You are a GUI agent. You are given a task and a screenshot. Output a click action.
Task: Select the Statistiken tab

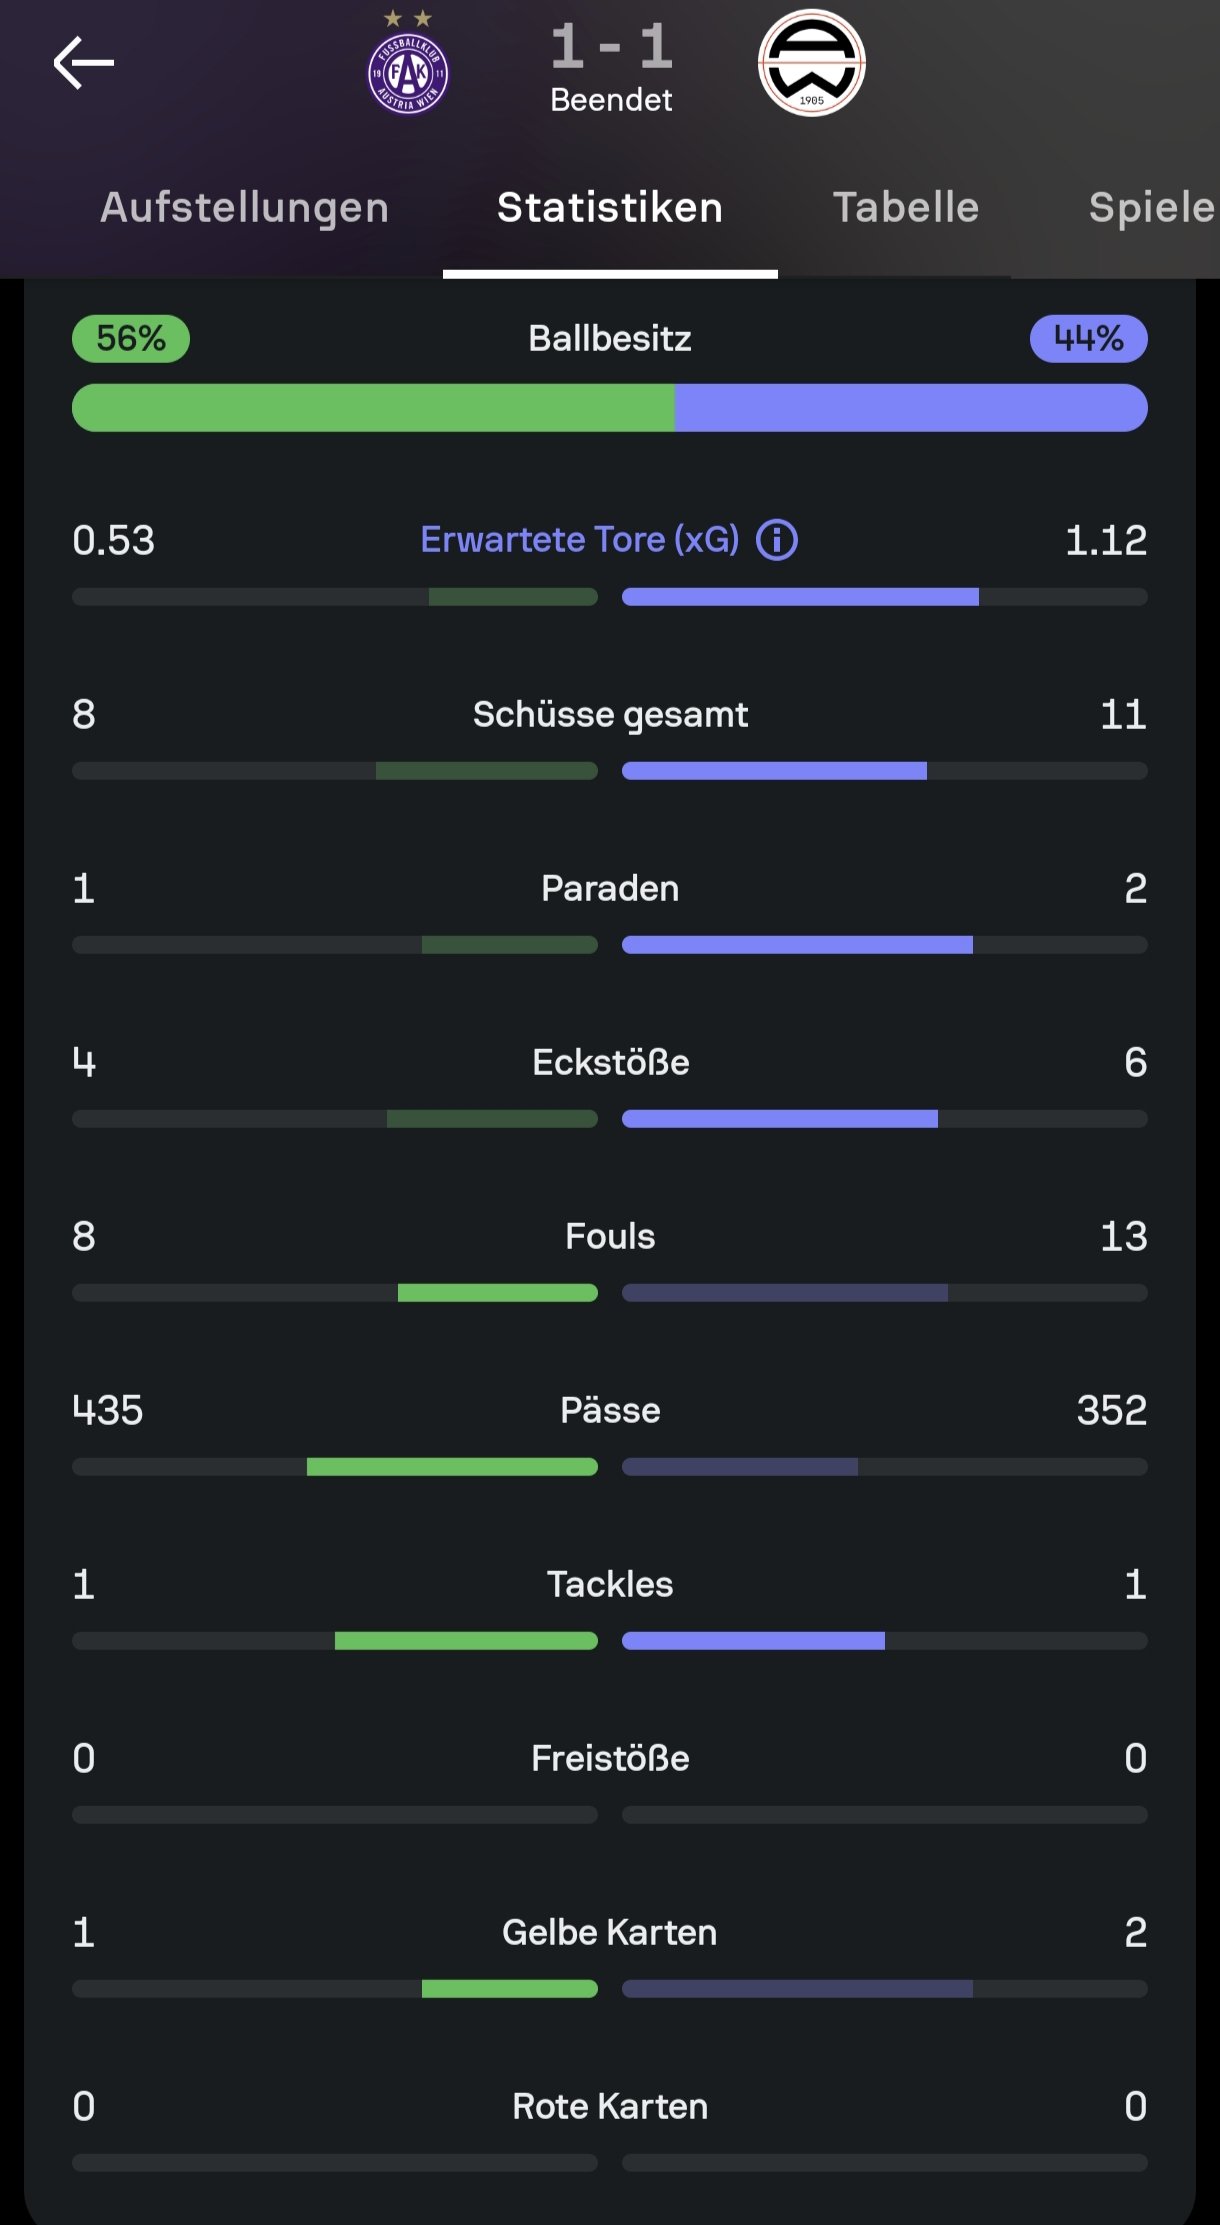click(x=610, y=208)
